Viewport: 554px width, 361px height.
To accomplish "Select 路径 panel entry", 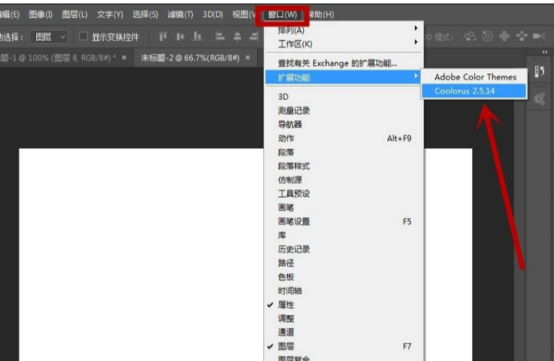I will point(344,263).
